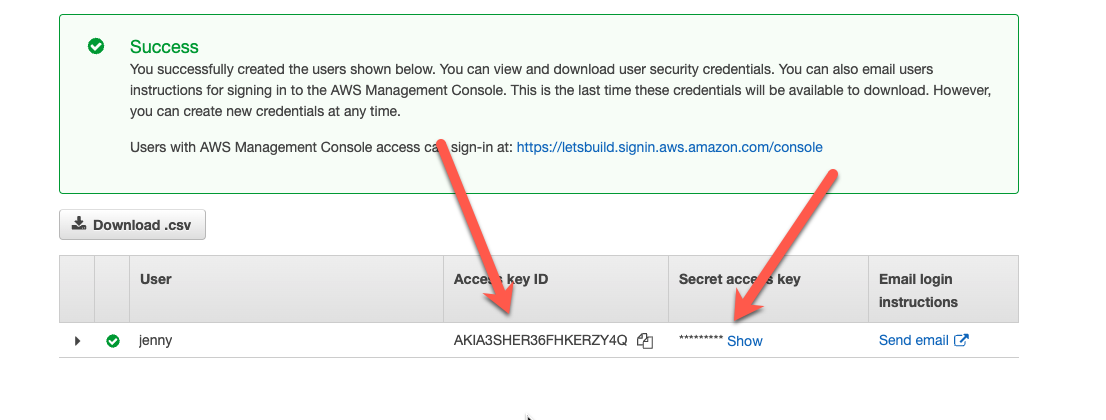Send email login instructions to jenny
1106x420 pixels.
(913, 340)
